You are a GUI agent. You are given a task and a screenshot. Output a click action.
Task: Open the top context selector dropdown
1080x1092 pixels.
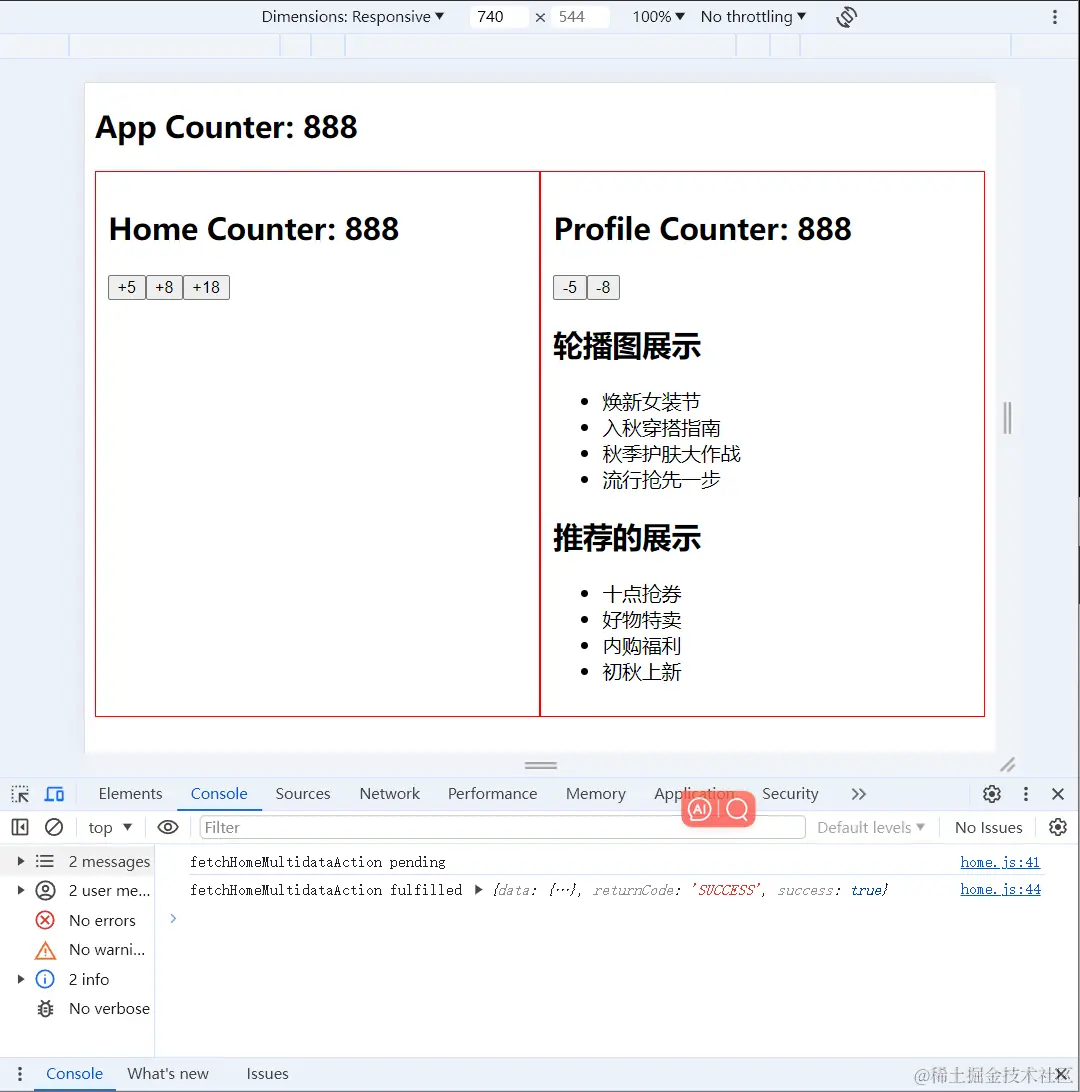tap(109, 827)
